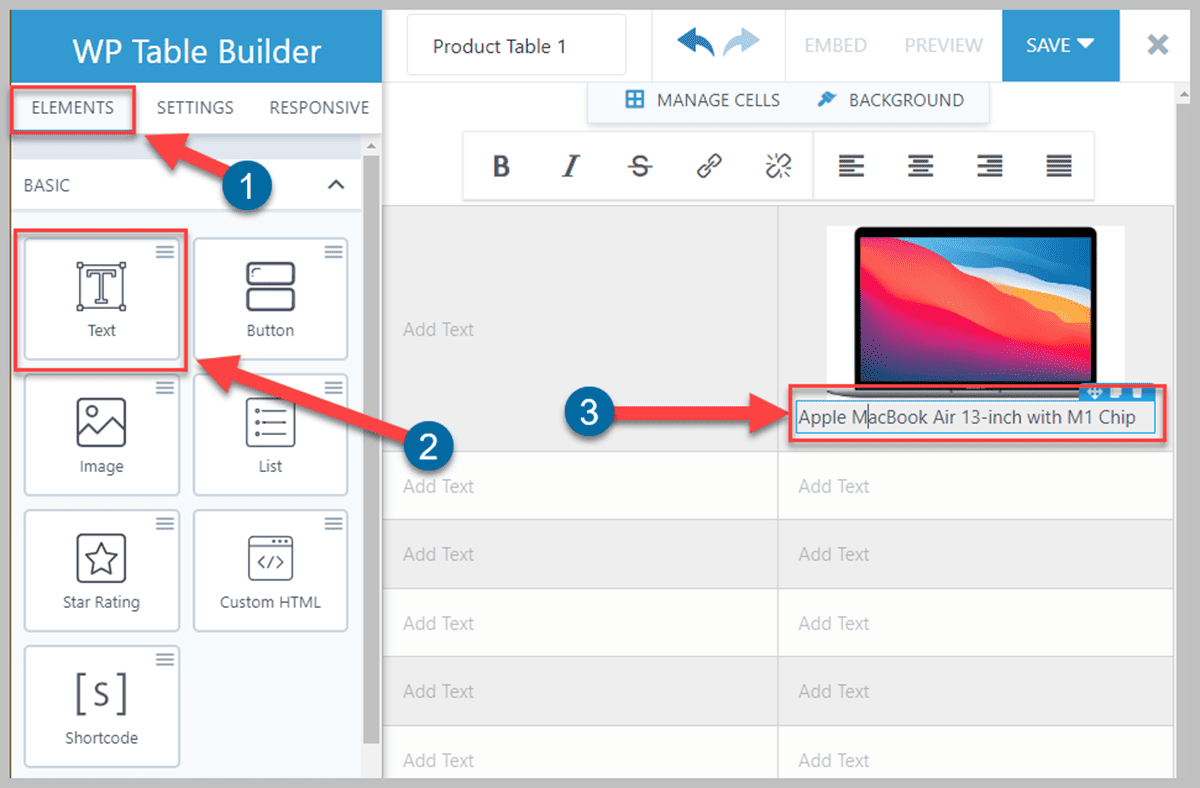Toggle italic formatting
Screen dimensions: 1200x788
coord(569,166)
